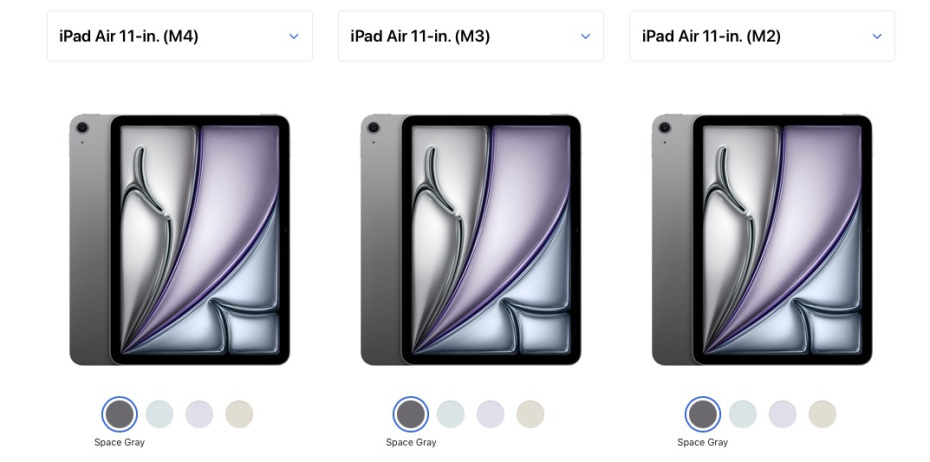Click the iPad Air M4 product image
Viewport: 930px width, 462px height.
pos(180,240)
